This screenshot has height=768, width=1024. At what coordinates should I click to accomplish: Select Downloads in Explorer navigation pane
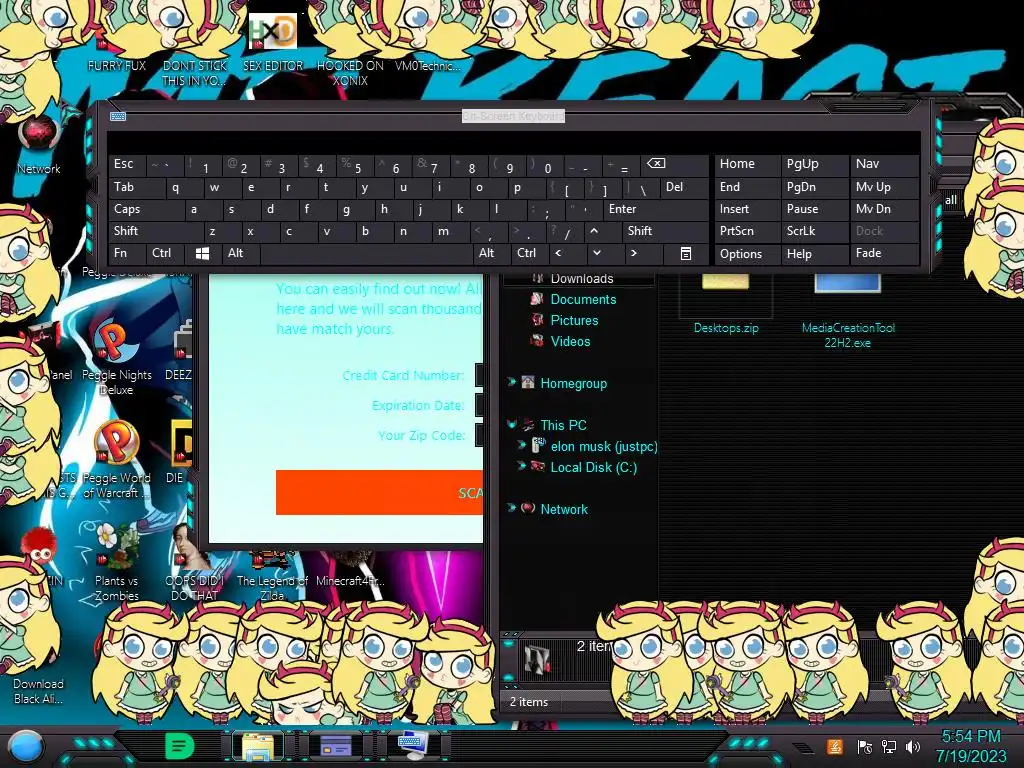581,279
